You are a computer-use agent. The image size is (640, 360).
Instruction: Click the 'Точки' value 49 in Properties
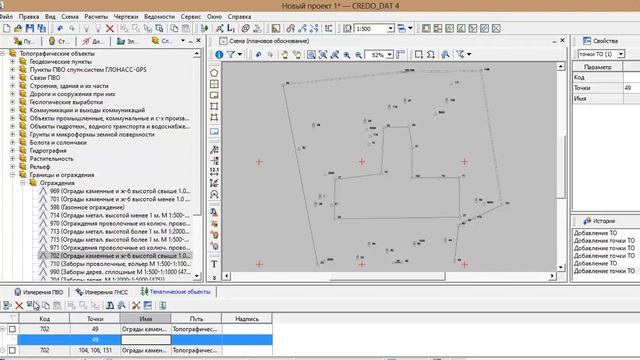631,88
